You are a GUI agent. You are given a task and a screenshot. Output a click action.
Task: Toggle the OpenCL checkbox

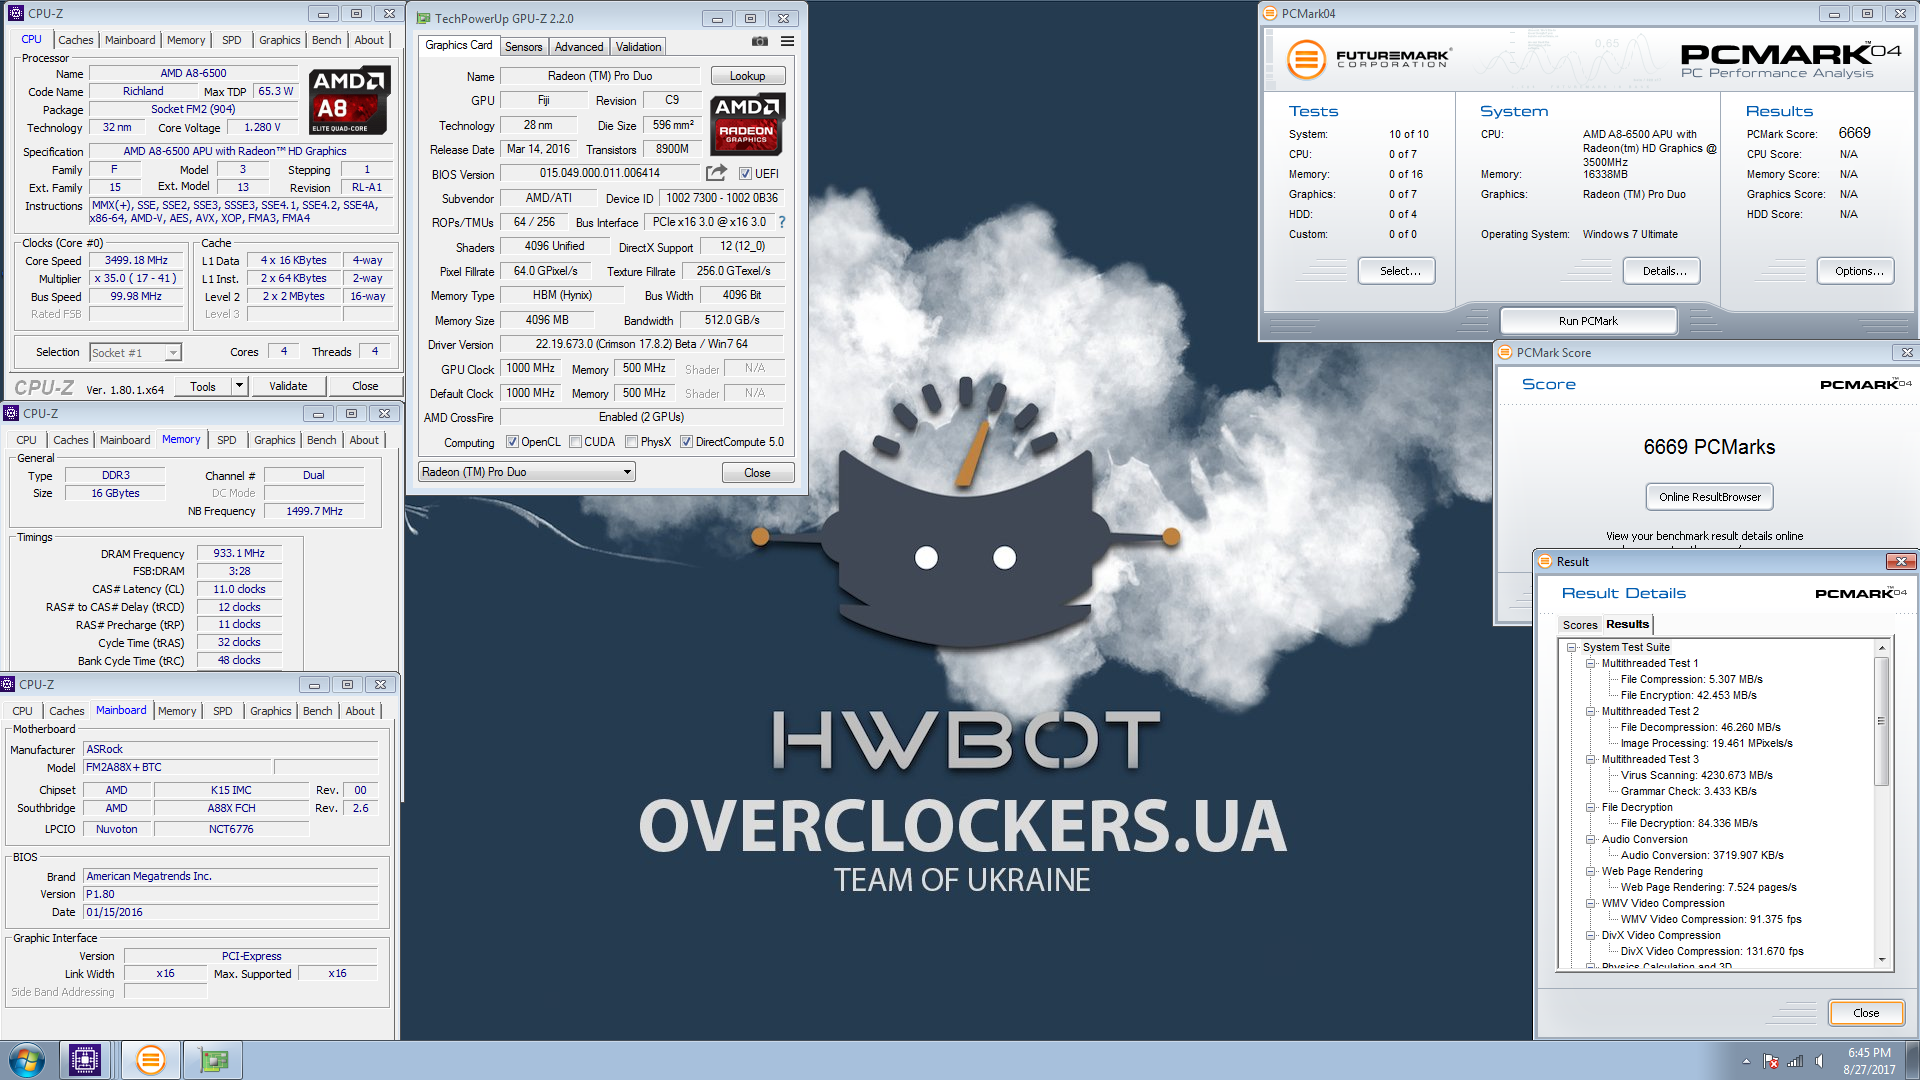[x=512, y=442]
